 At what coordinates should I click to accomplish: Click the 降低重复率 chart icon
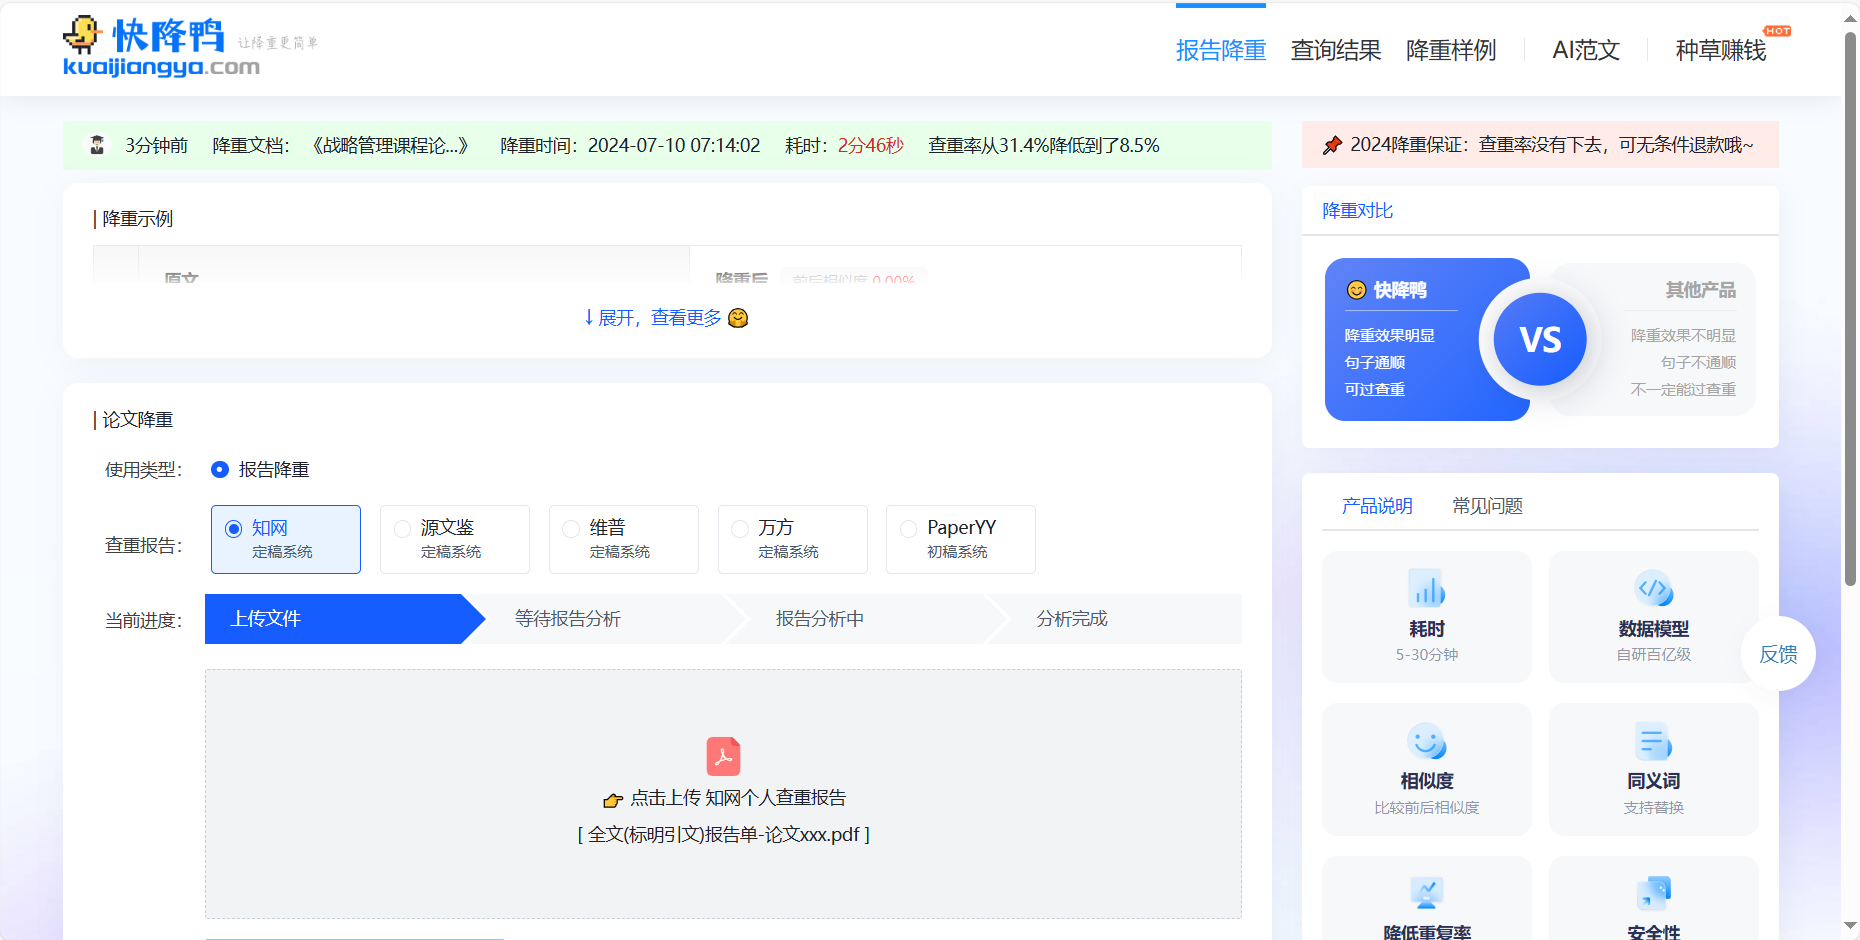[x=1426, y=893]
